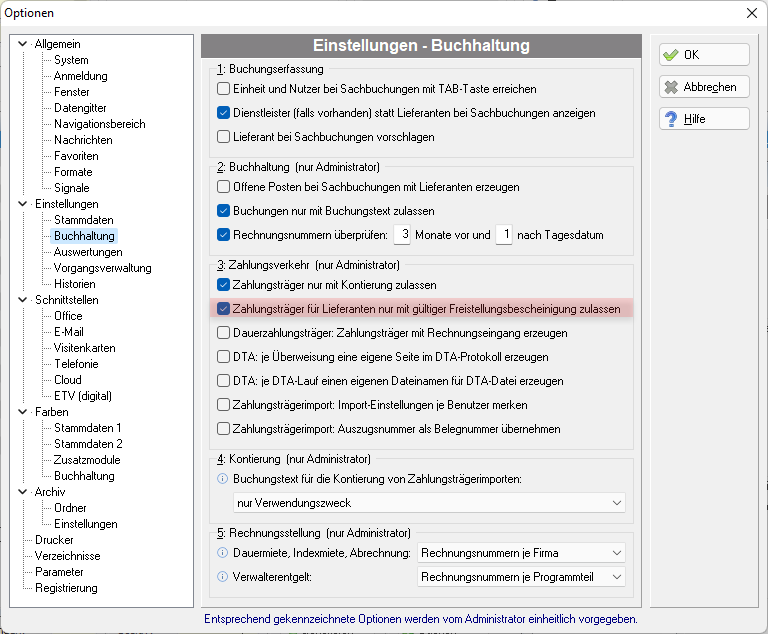Open Navigationsbereich settings
The height and width of the screenshot is (634, 768).
coord(99,124)
